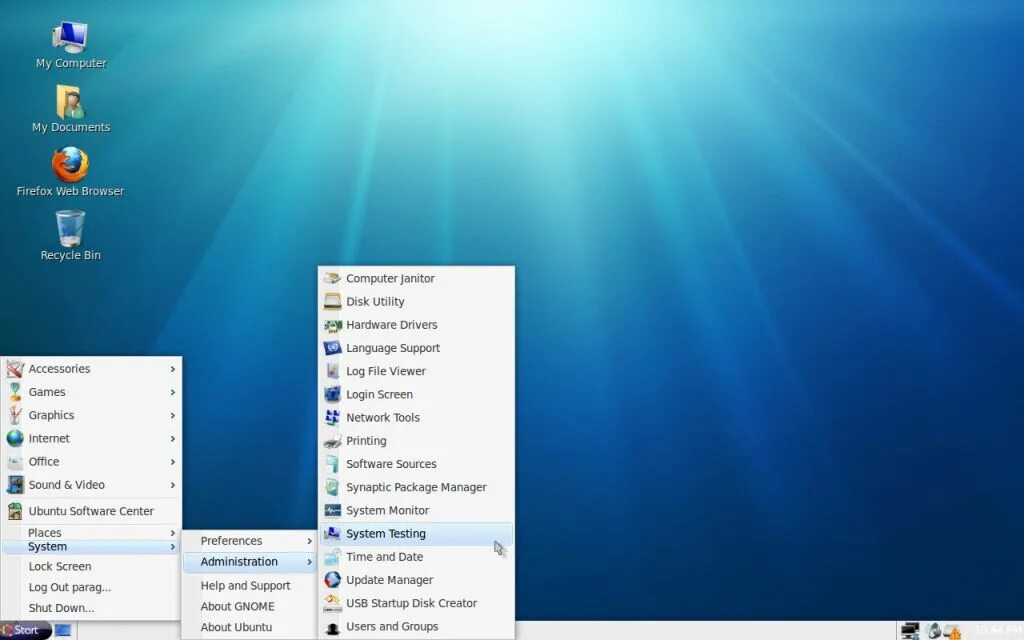Expand Internet submenu arrow
The image size is (1024, 640).
pyautogui.click(x=172, y=438)
